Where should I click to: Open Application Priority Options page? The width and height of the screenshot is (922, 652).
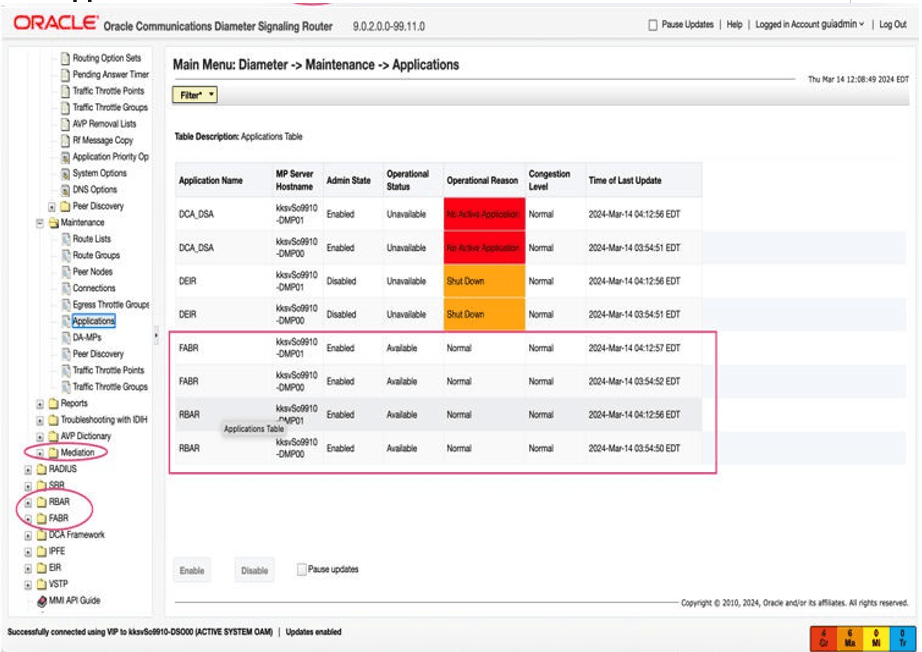point(111,157)
